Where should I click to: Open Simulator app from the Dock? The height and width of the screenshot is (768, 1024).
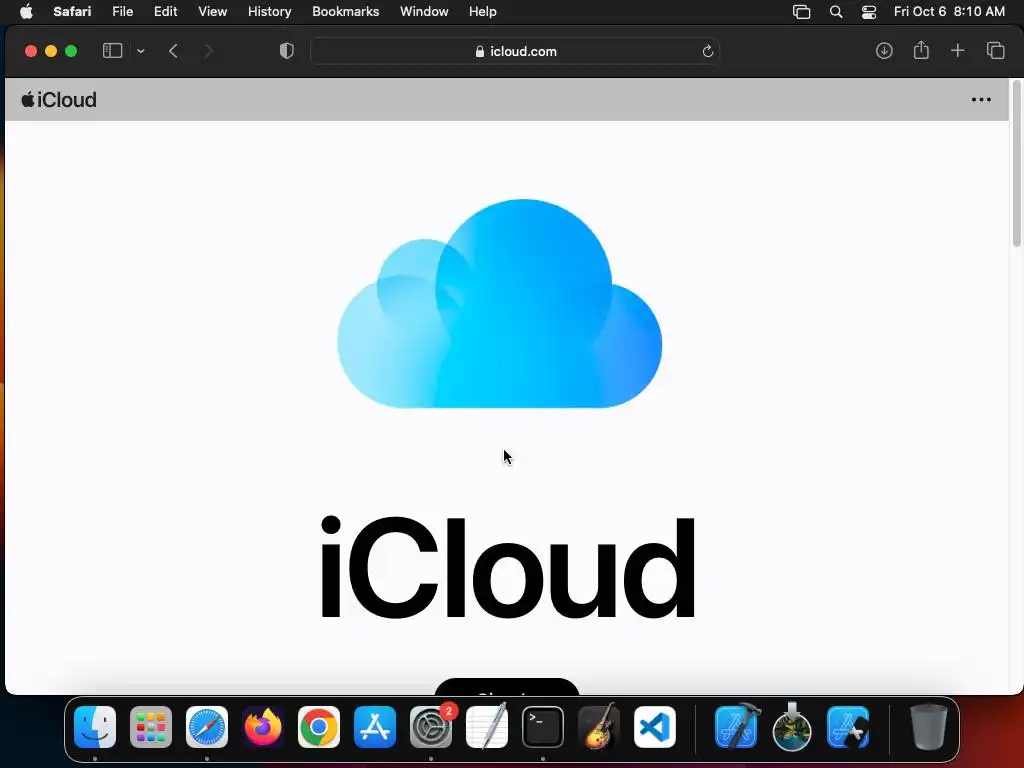pos(848,727)
